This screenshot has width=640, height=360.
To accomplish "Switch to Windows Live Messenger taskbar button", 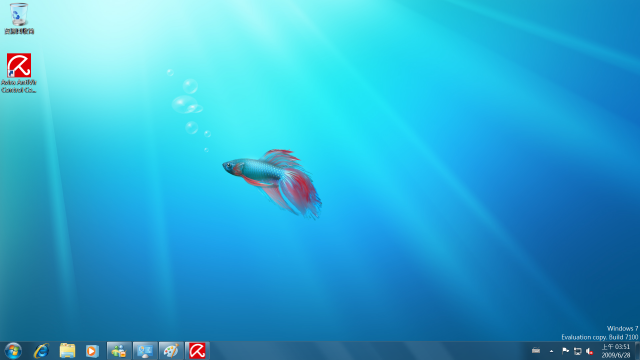I will click(119, 351).
